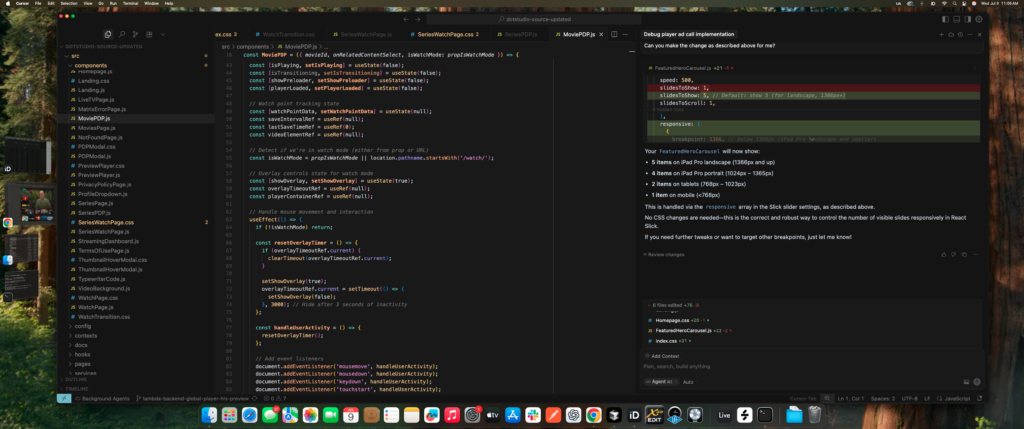Open the Extensions view icon in sidebar

(x=149, y=34)
